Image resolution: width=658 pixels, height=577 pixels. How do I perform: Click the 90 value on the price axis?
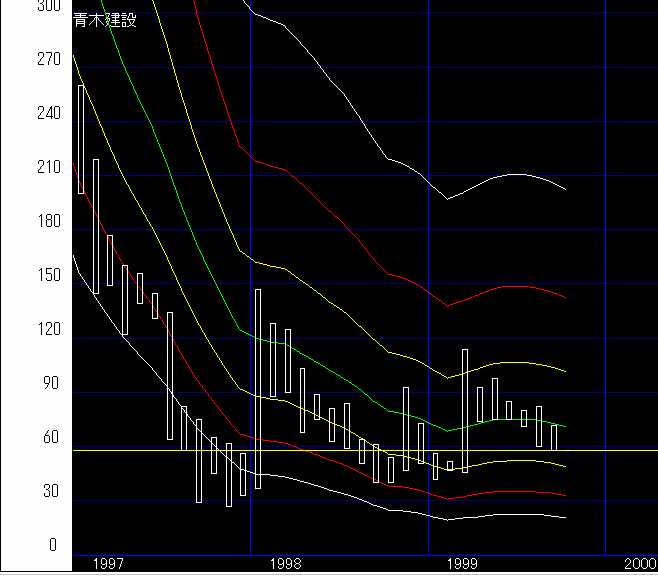tap(46, 384)
